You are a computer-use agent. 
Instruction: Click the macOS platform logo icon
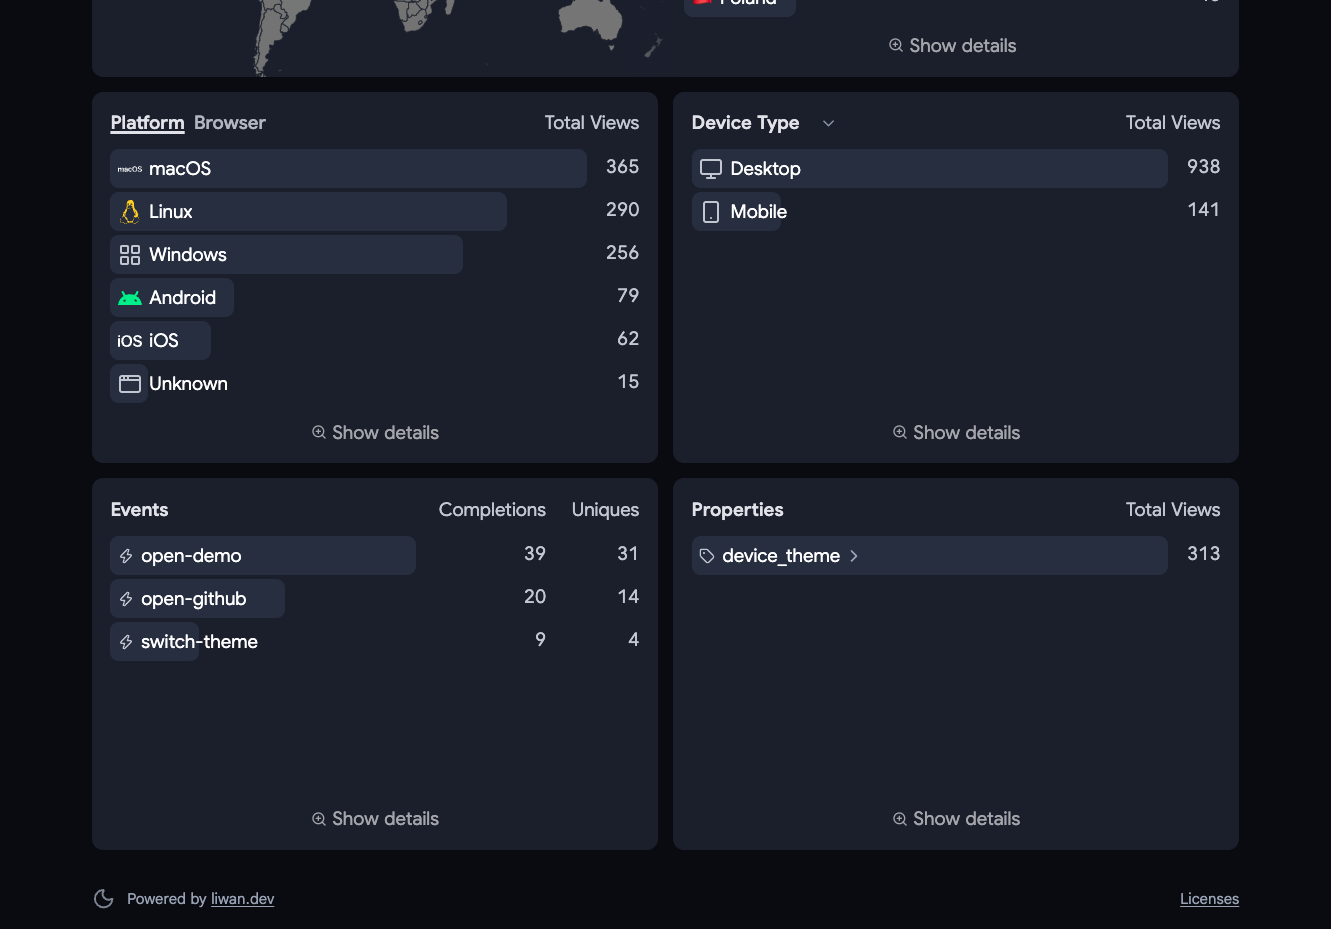[130, 169]
